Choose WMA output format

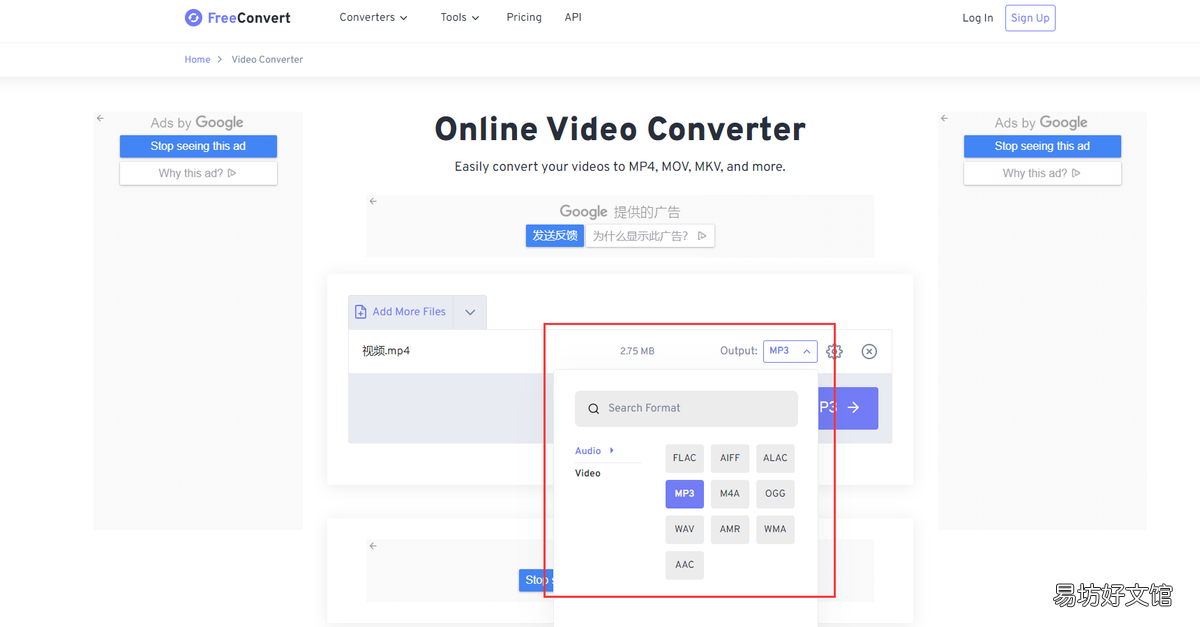click(x=775, y=529)
